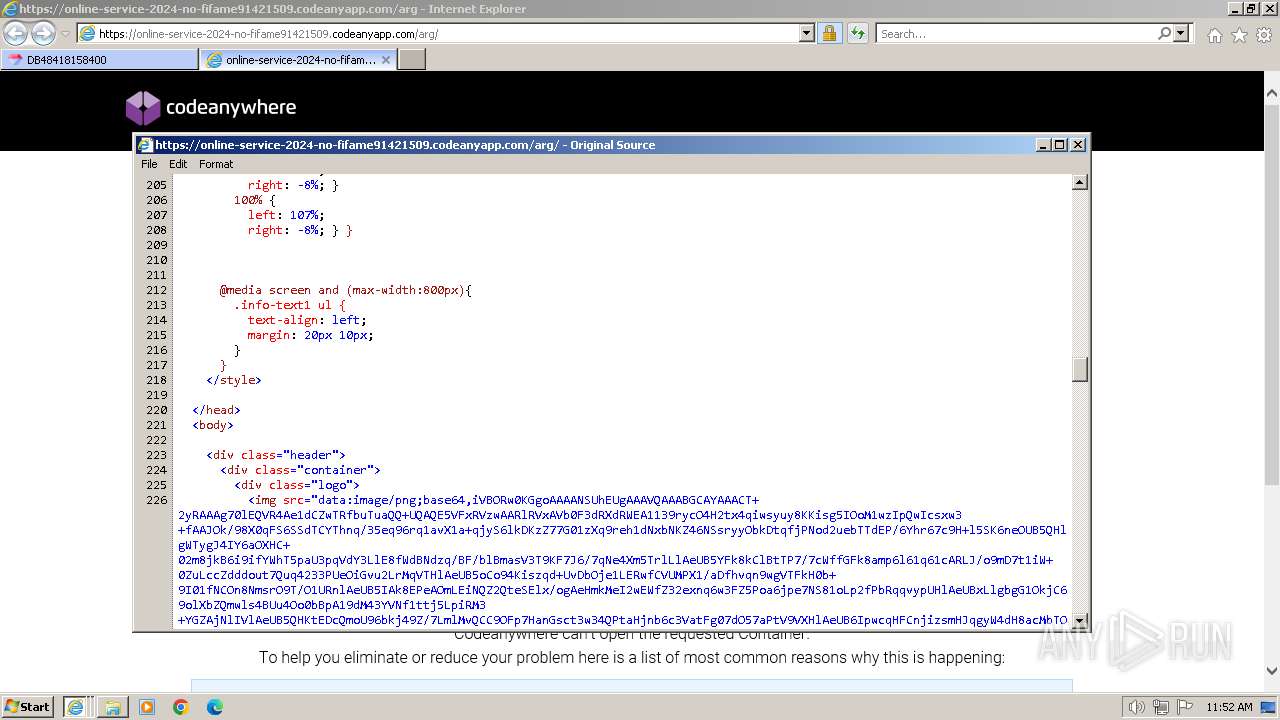The height and width of the screenshot is (720, 1280).
Task: Click the '.info-text1 ul {' selector line
Action: [x=290, y=305]
